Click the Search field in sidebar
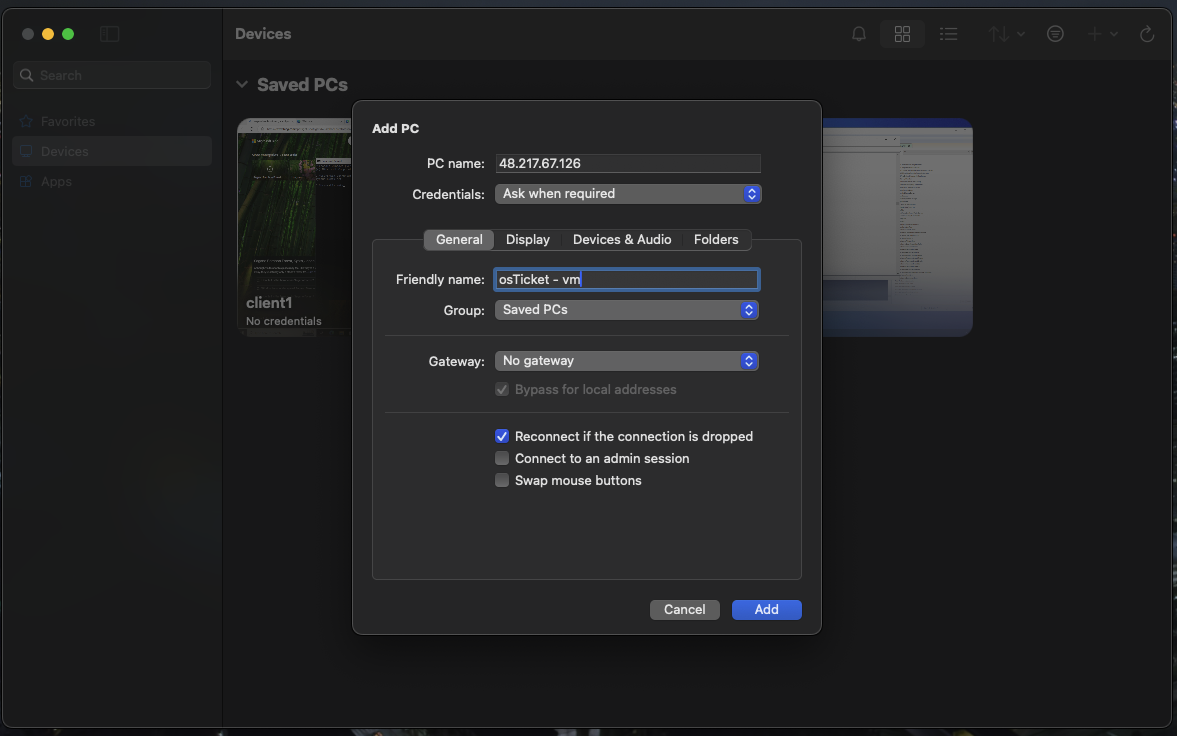Image resolution: width=1177 pixels, height=736 pixels. [x=112, y=75]
